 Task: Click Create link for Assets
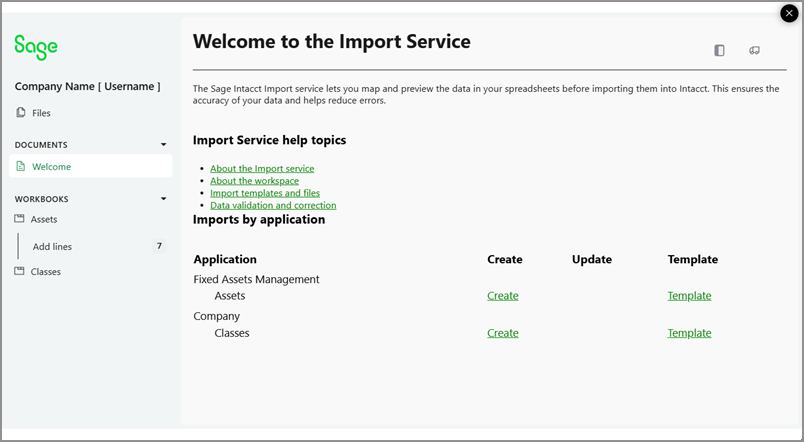(502, 296)
